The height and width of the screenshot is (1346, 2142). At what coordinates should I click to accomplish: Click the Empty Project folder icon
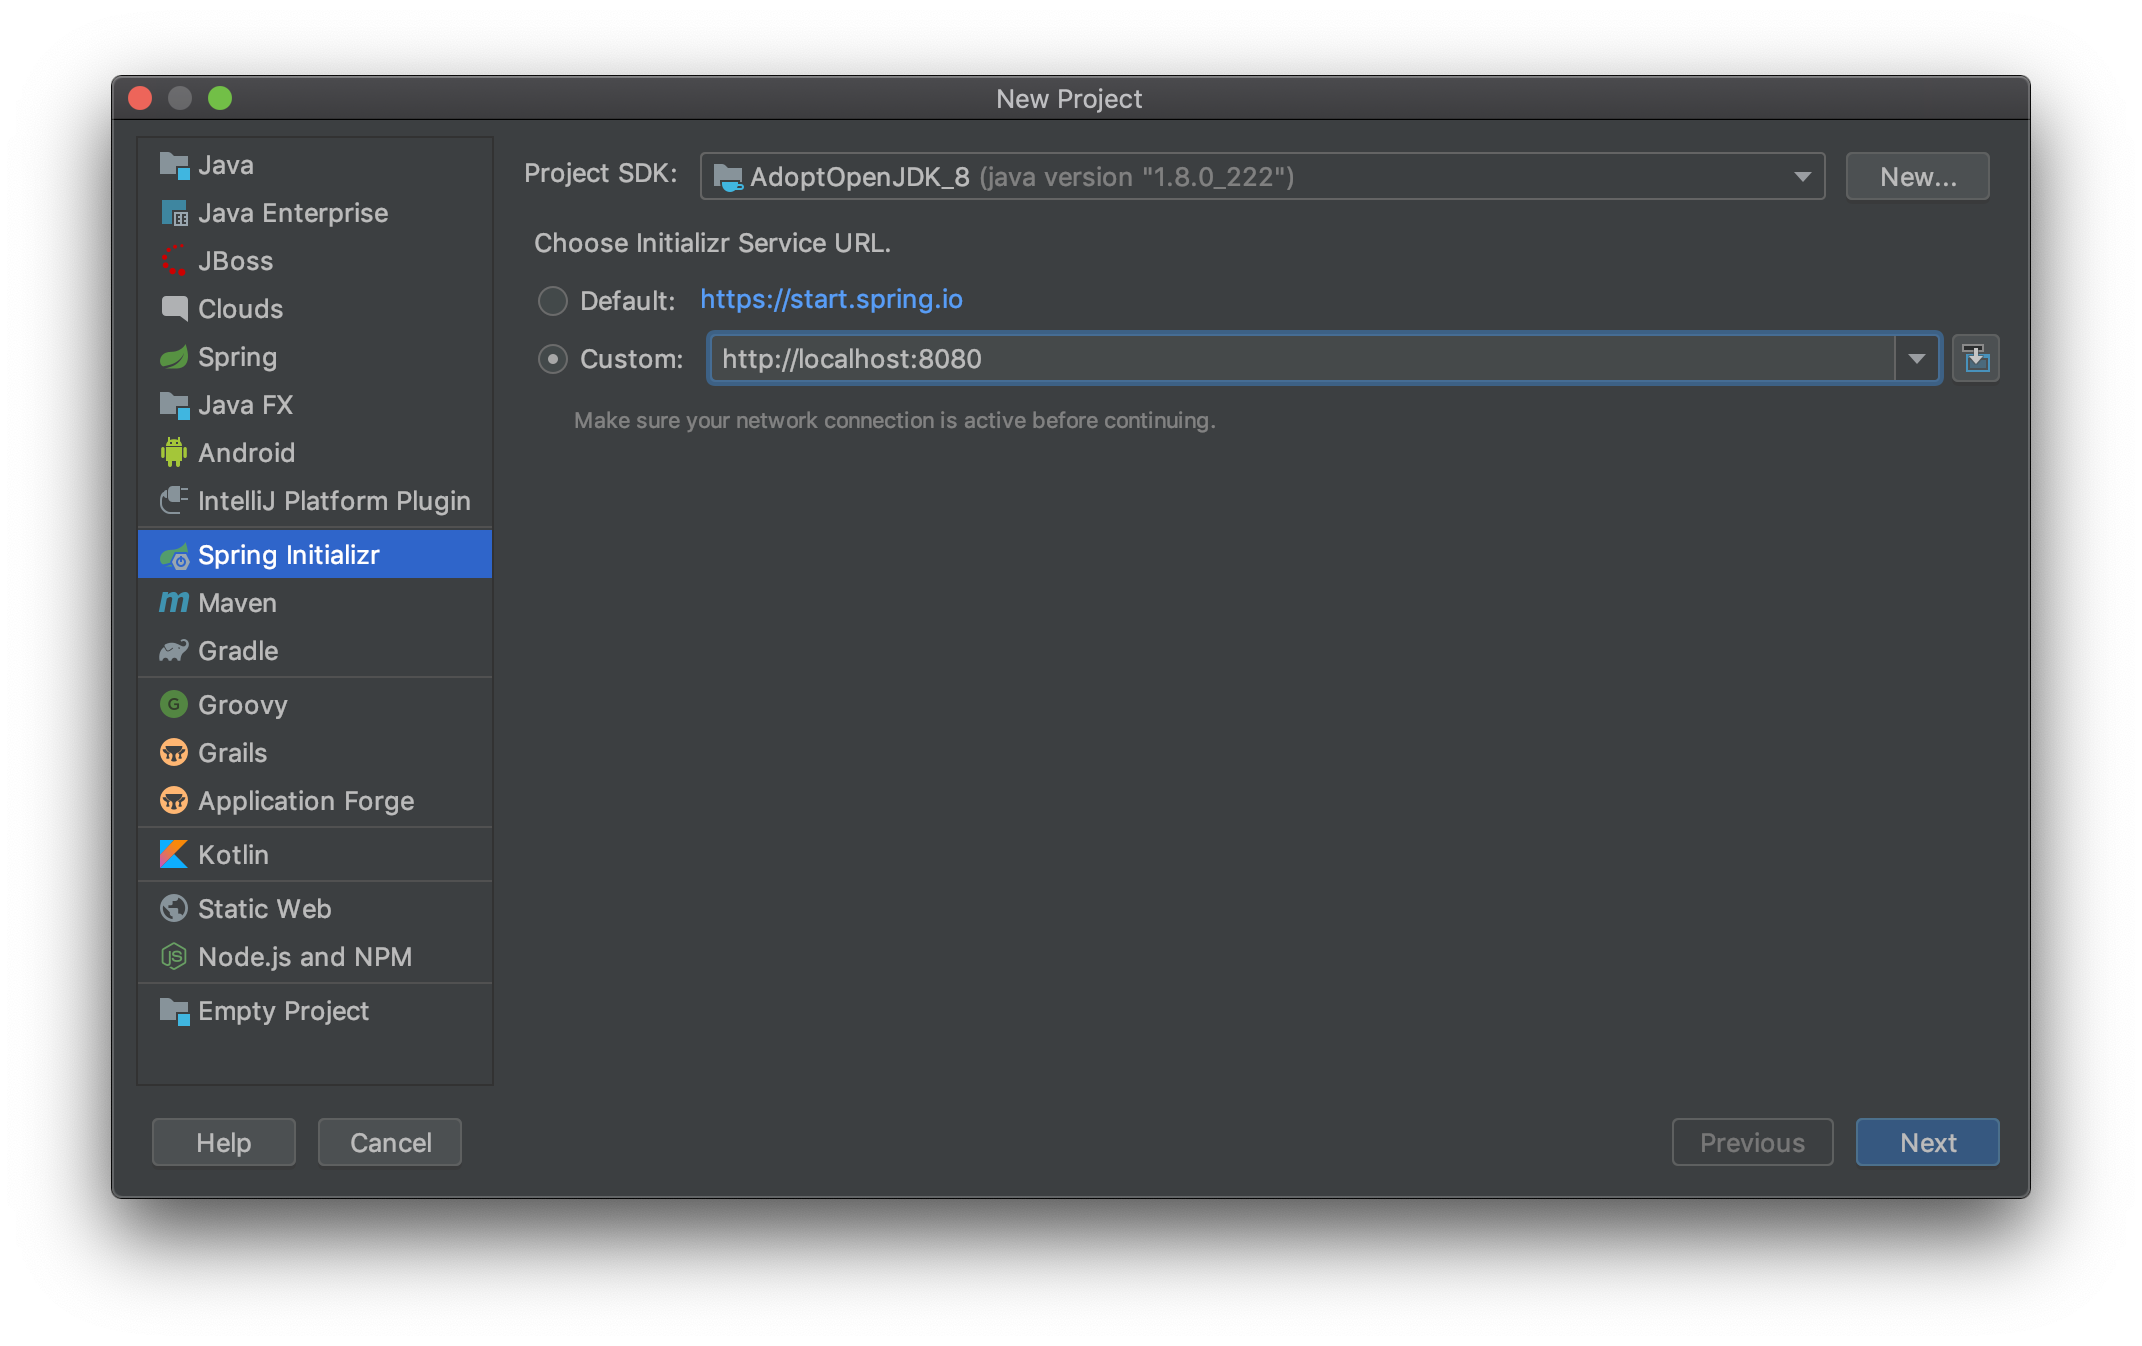174,1011
